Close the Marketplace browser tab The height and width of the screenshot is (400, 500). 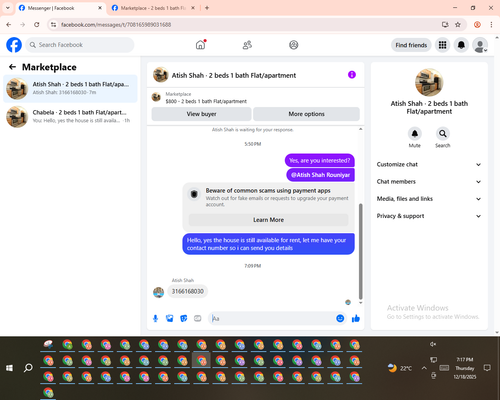pos(193,8)
